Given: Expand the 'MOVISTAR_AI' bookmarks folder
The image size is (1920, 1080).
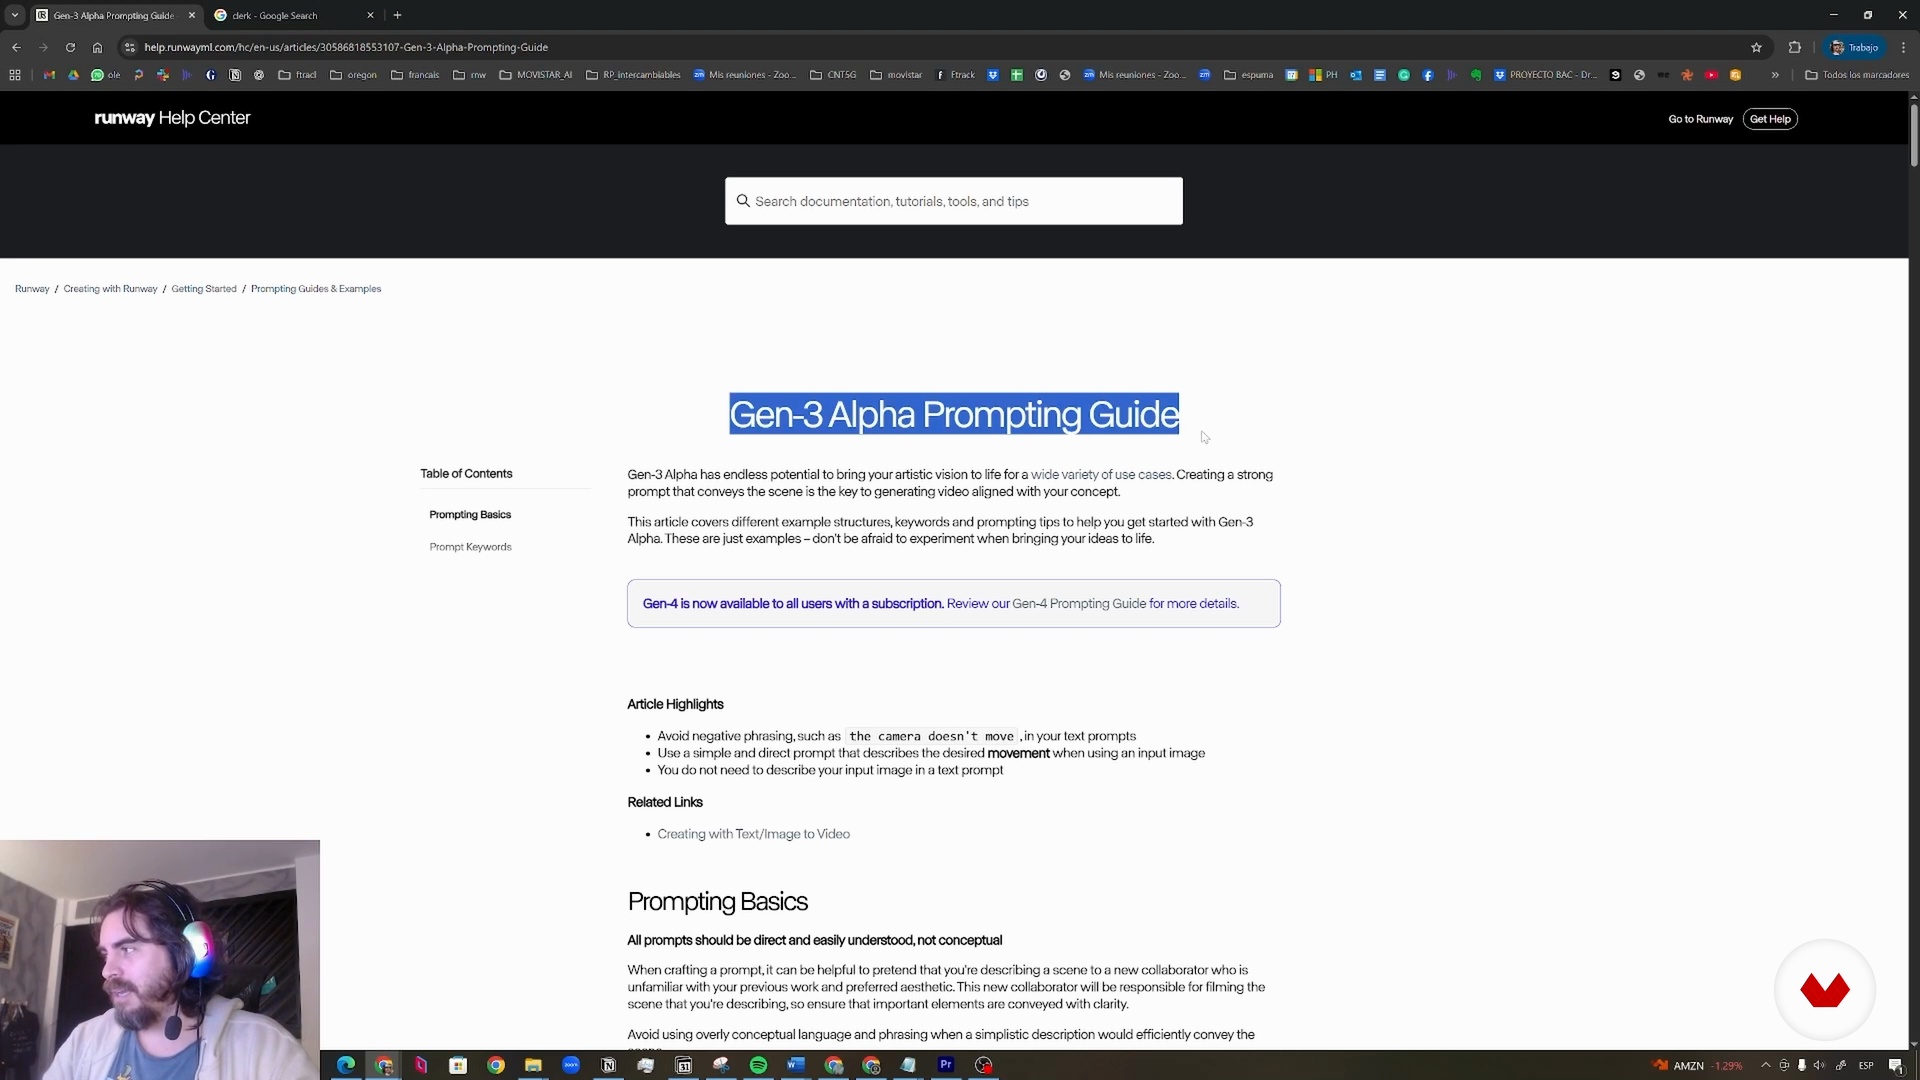Looking at the screenshot, I should [536, 75].
